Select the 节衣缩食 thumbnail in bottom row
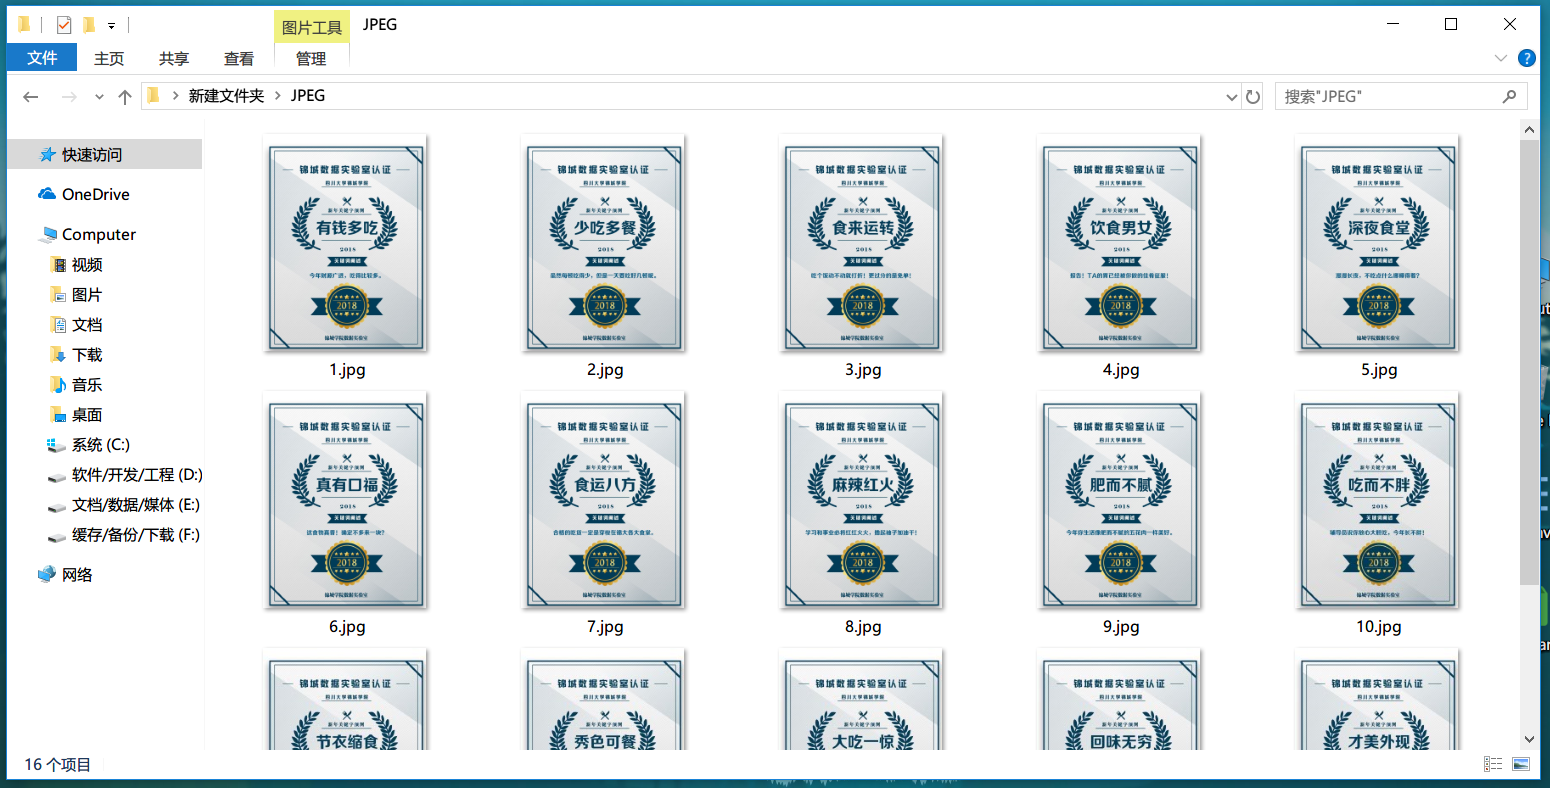The height and width of the screenshot is (788, 1550). coord(346,700)
